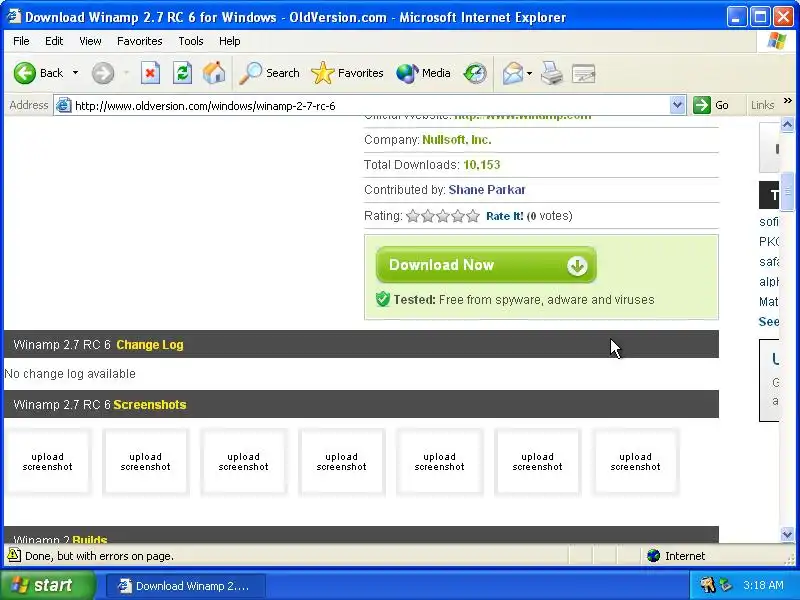Click the scrollbar down arrow

pos(787,535)
